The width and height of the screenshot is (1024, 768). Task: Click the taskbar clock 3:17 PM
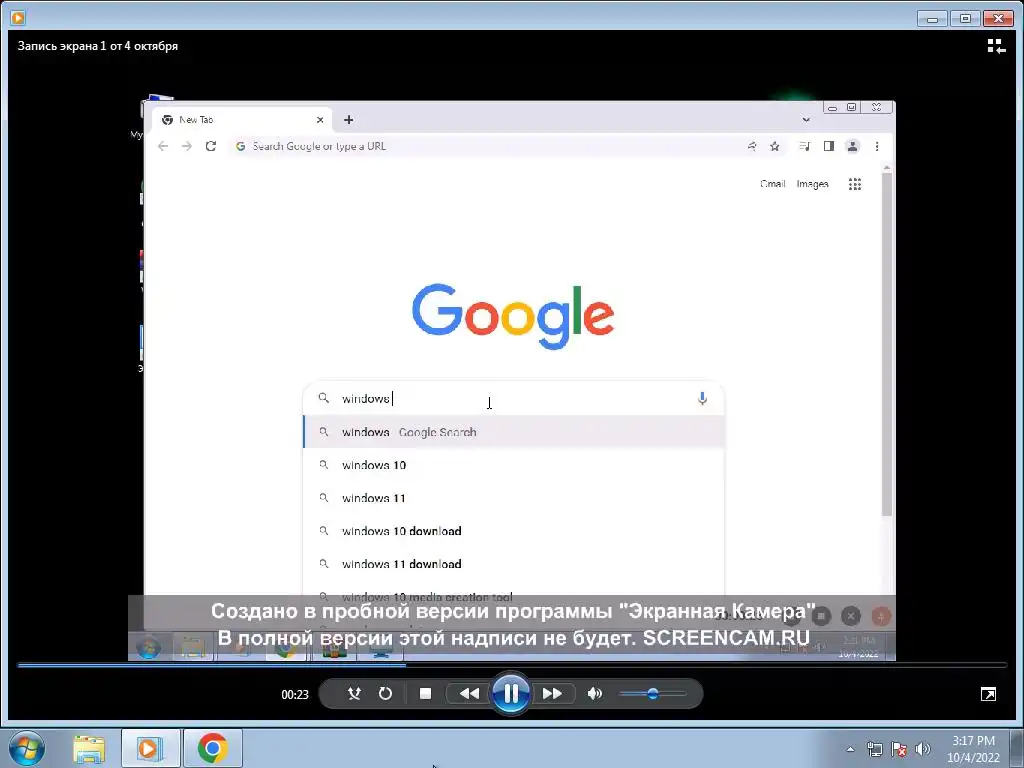tap(973, 749)
